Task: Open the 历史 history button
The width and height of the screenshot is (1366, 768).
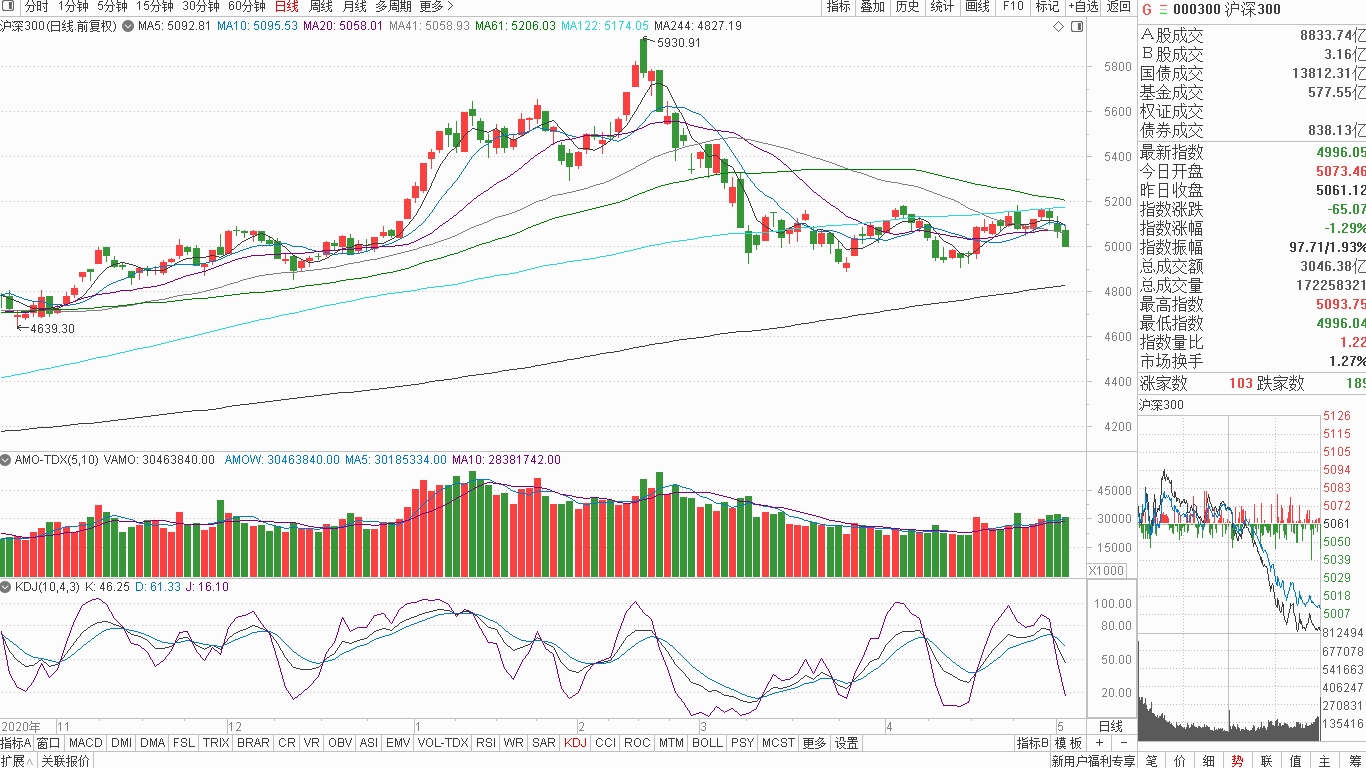Action: click(x=907, y=6)
